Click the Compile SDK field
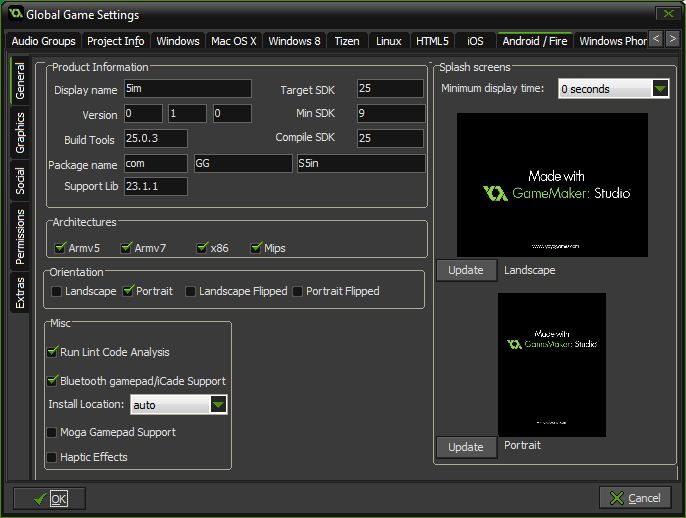The image size is (686, 518). (x=390, y=138)
